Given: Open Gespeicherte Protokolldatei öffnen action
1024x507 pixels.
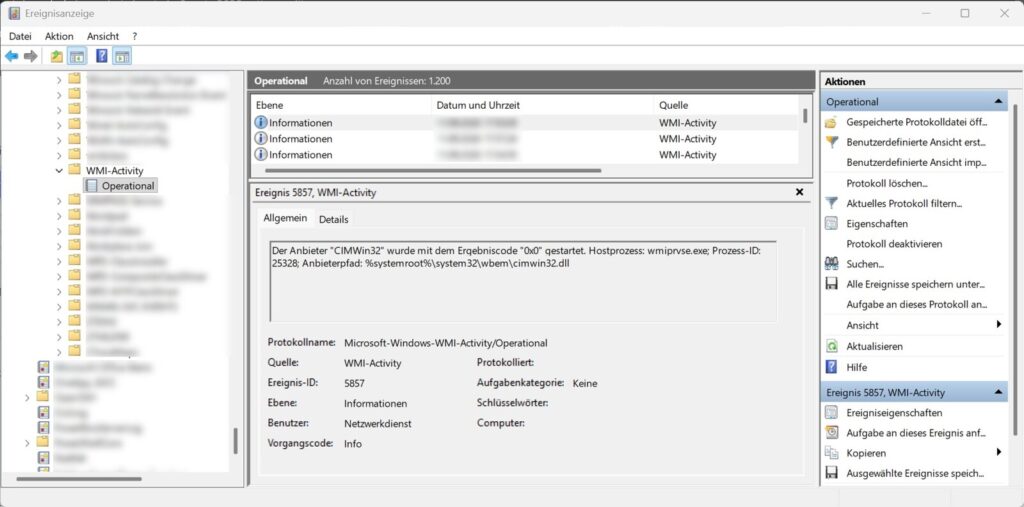Looking at the screenshot, I should (916, 122).
